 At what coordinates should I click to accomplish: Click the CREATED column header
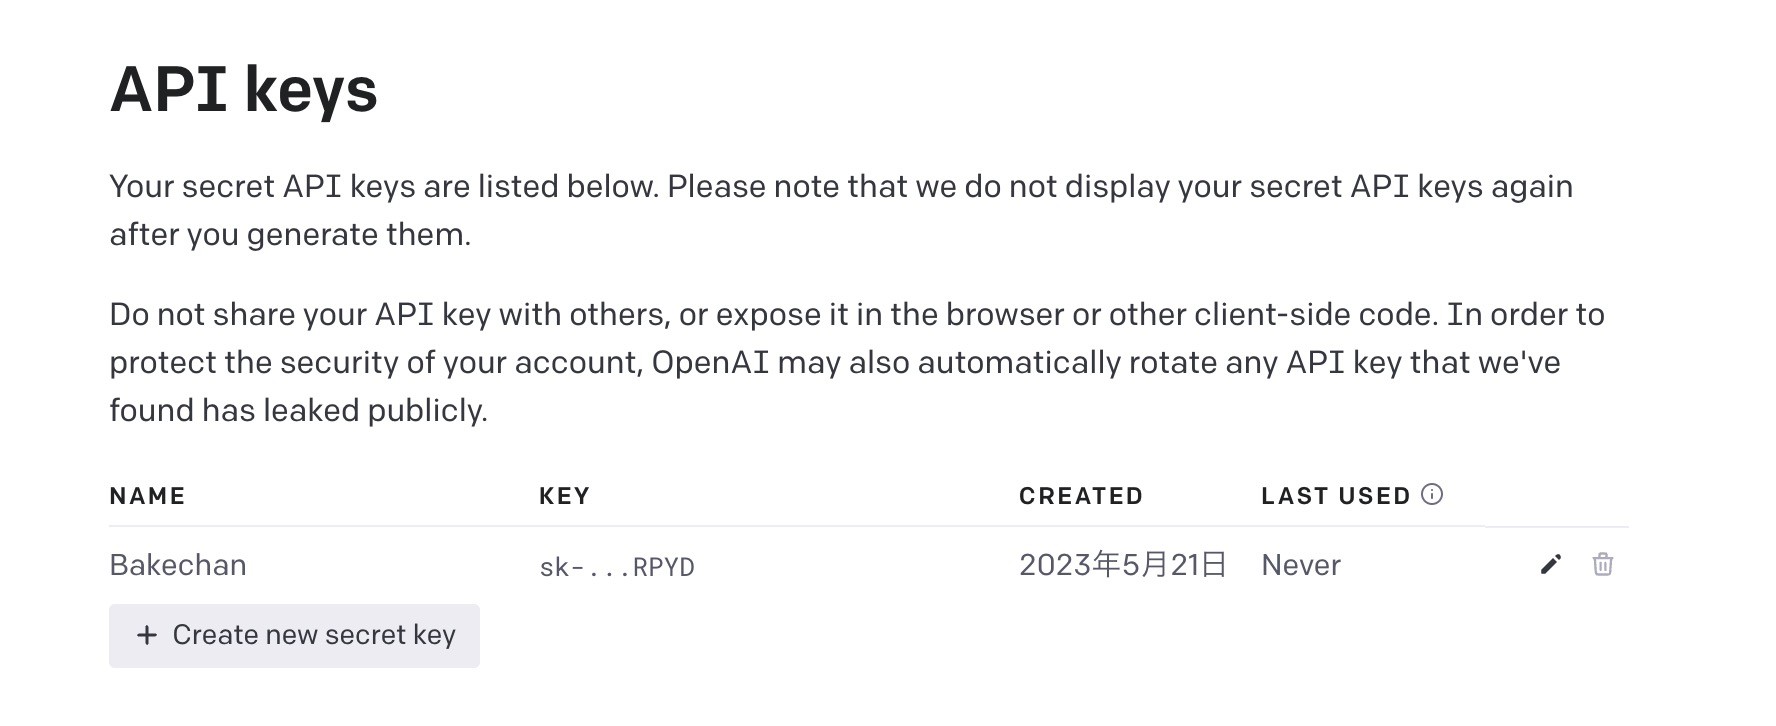[1080, 495]
